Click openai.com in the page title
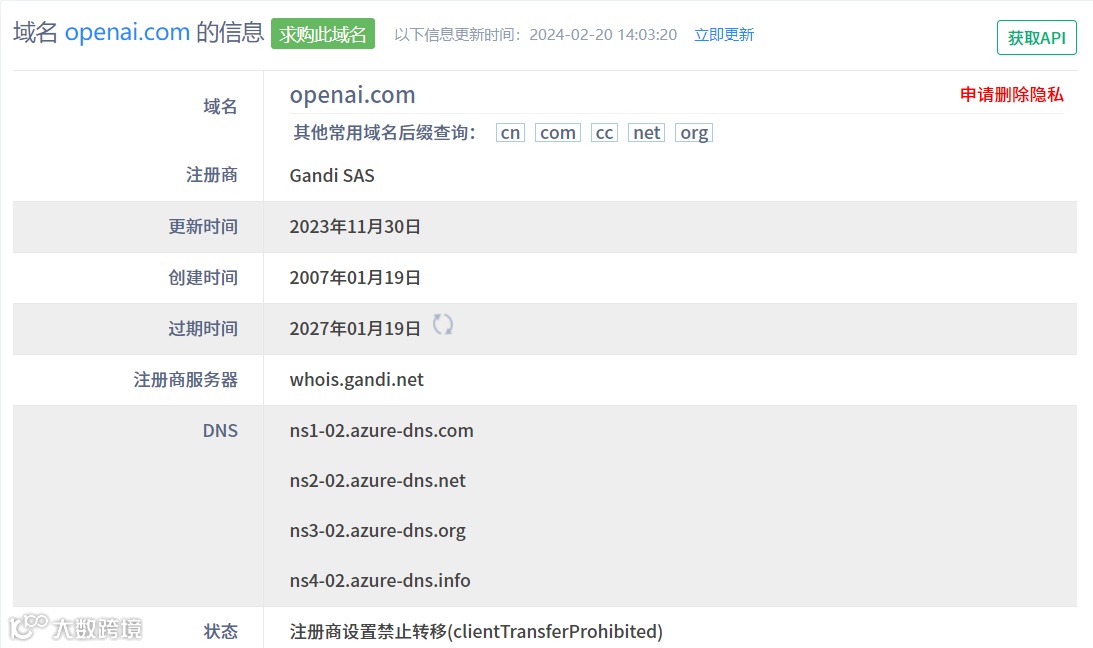Screen dimensions: 1093x648 click(x=126, y=32)
